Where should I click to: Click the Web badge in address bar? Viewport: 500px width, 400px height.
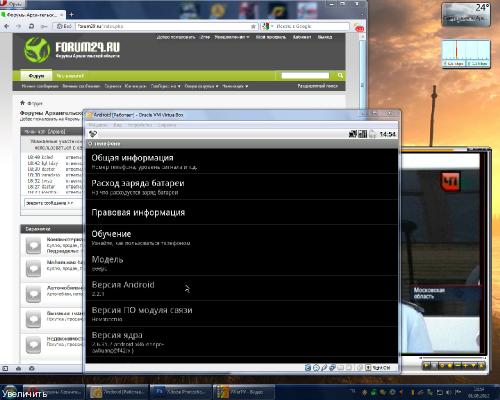[x=64, y=26]
